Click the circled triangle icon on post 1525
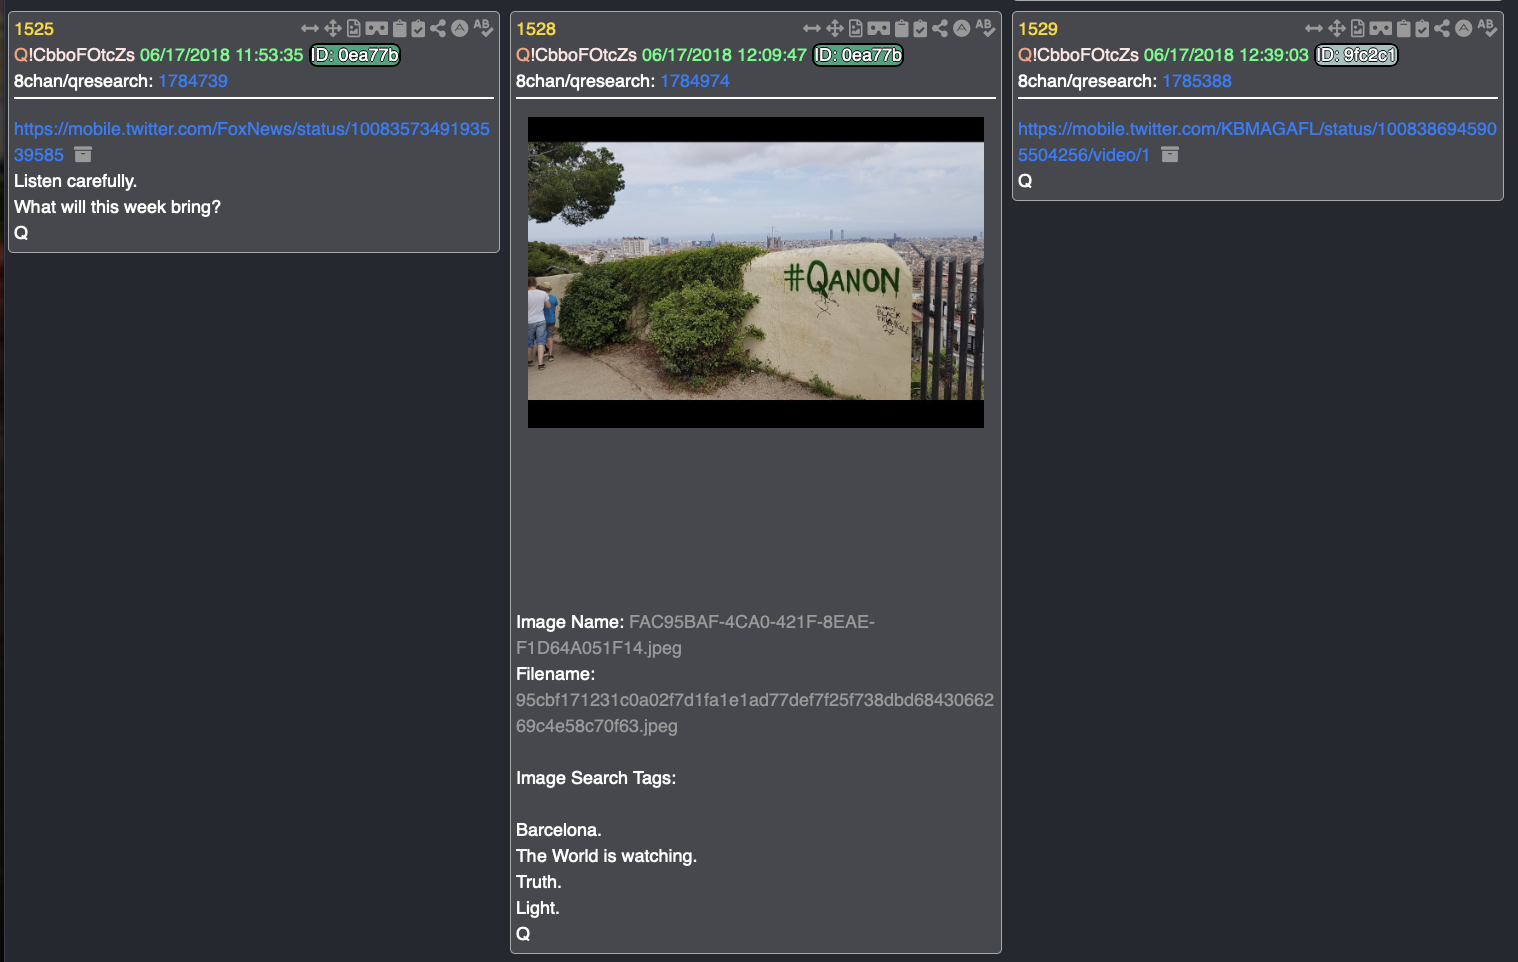1518x962 pixels. pos(460,29)
